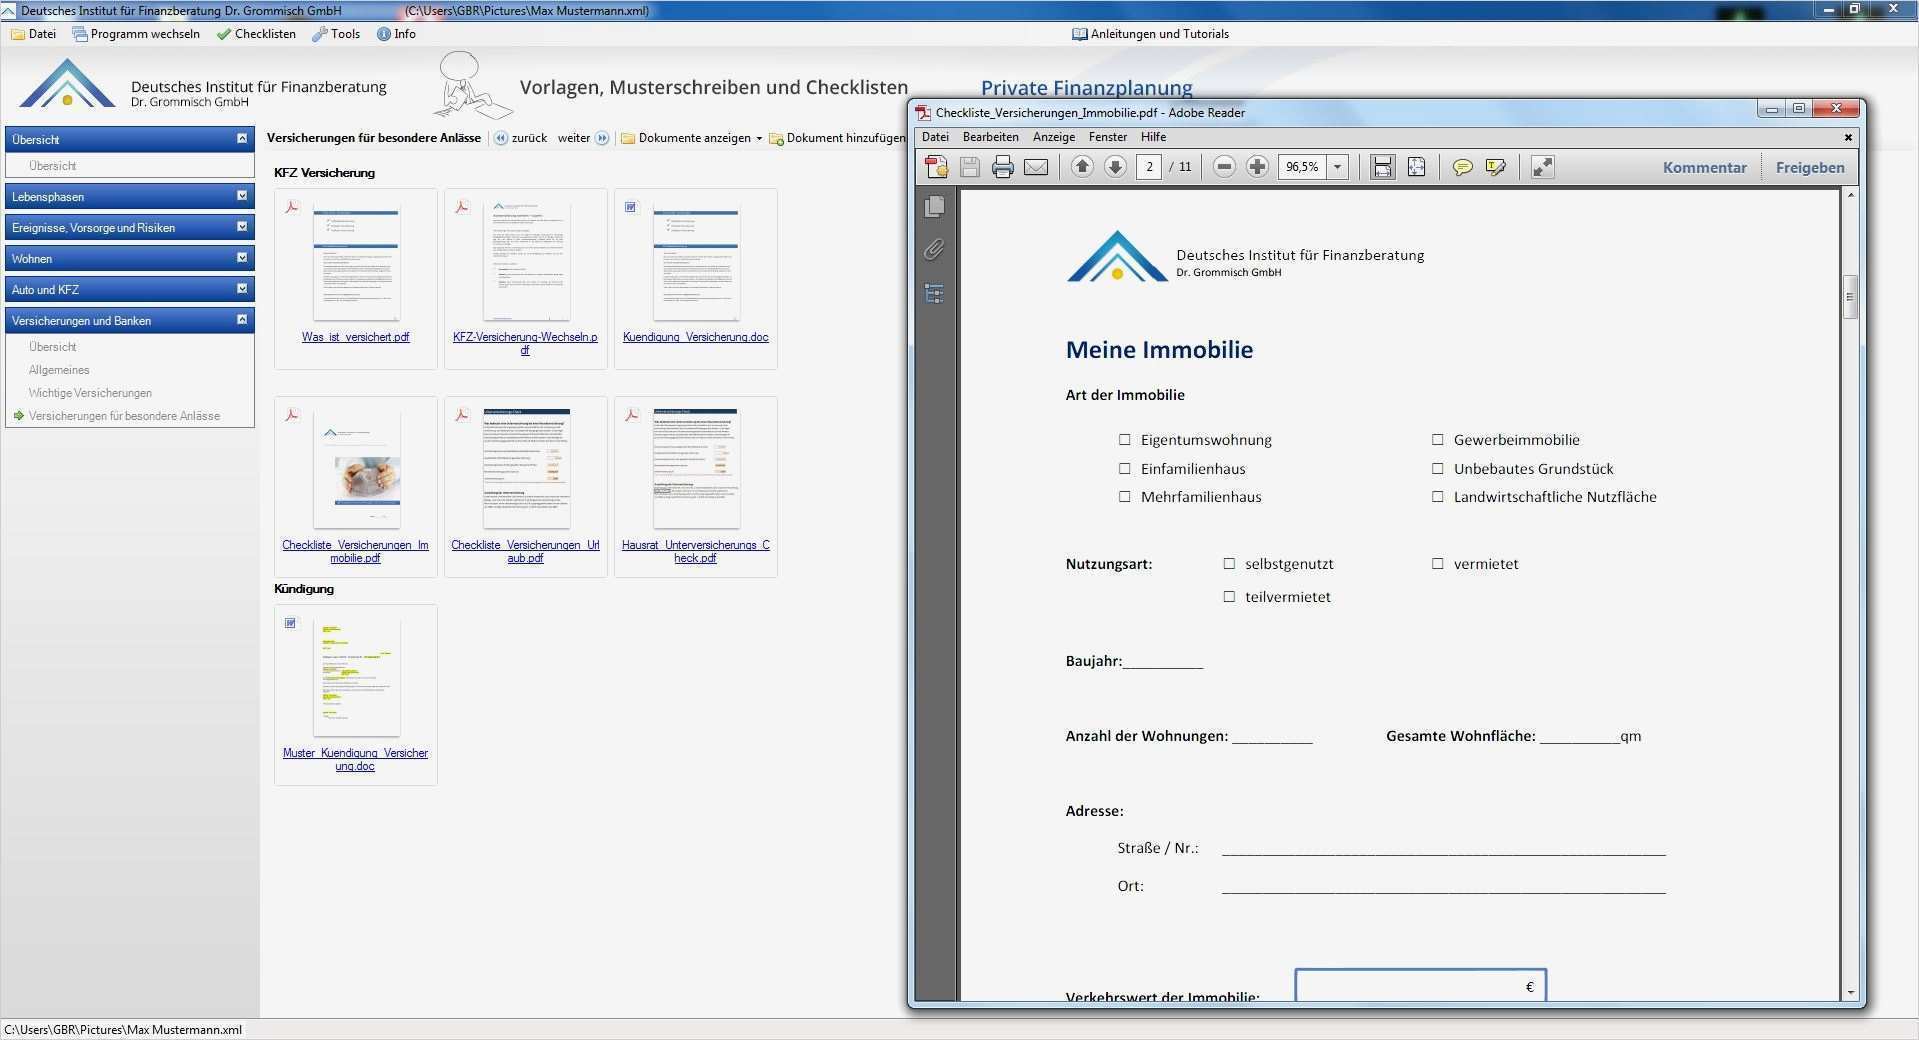Open Bearbeiten menu in Adobe Reader

point(990,137)
